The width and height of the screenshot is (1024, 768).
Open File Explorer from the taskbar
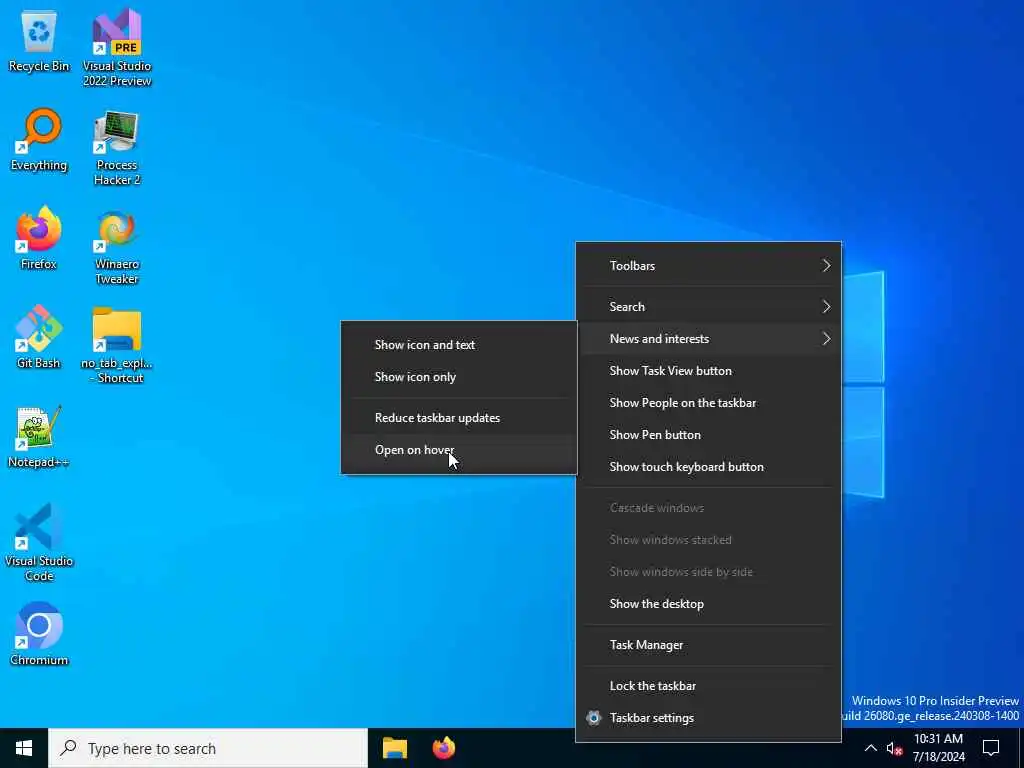(x=394, y=748)
